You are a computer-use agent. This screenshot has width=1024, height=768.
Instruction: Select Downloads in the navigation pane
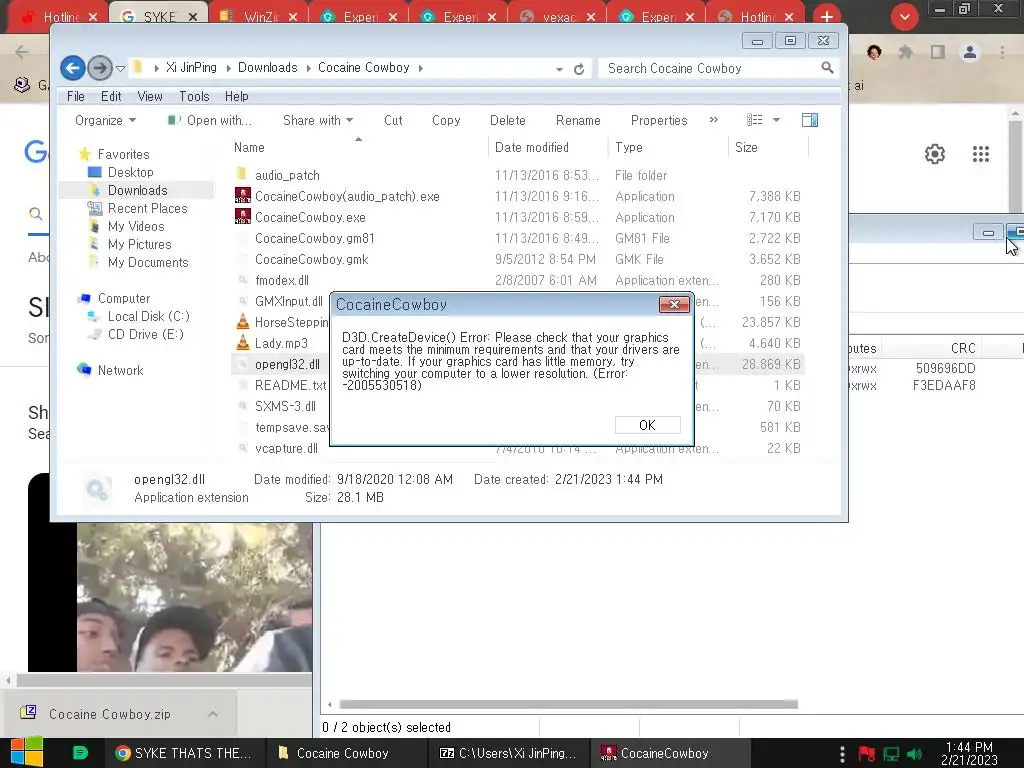[138, 190]
